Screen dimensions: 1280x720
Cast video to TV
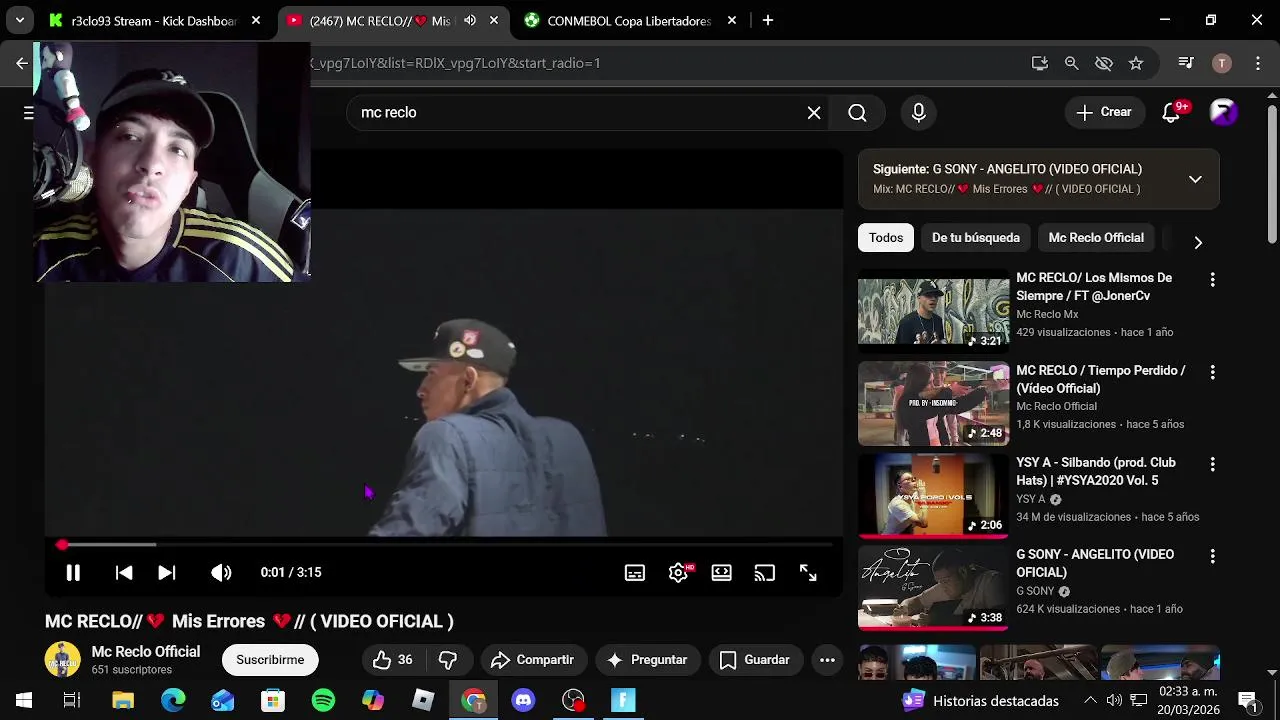tap(765, 573)
